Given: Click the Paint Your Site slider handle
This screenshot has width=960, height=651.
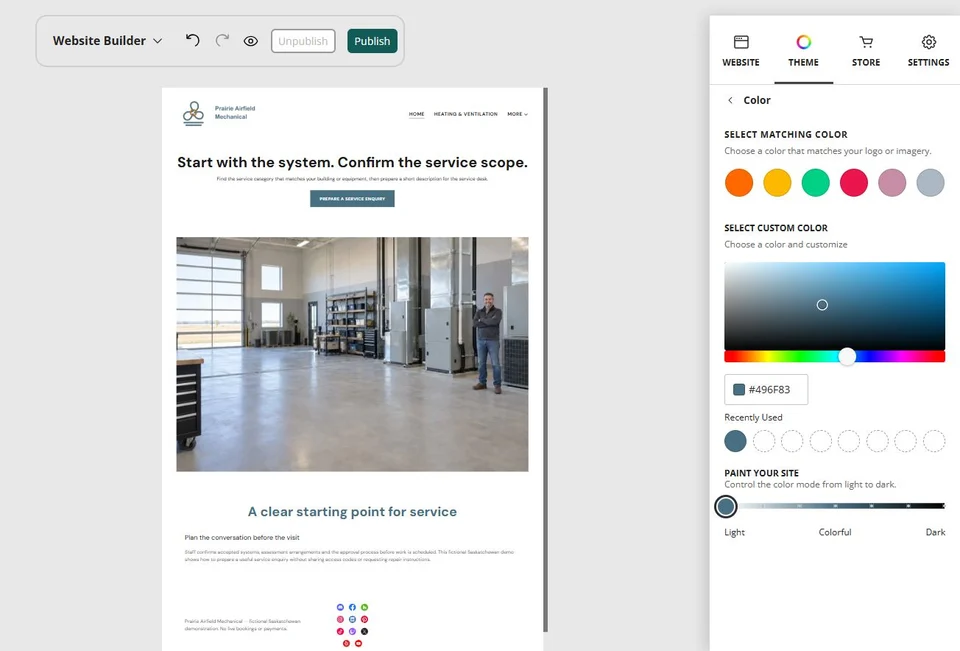Looking at the screenshot, I should pyautogui.click(x=726, y=506).
